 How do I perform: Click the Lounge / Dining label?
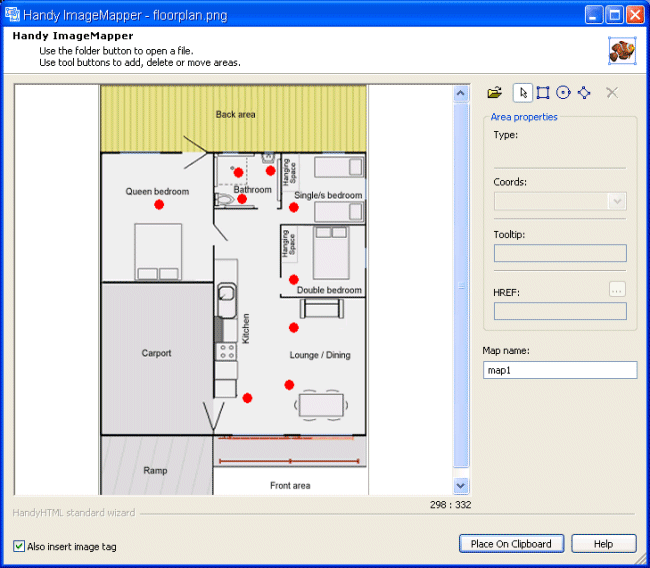point(320,355)
